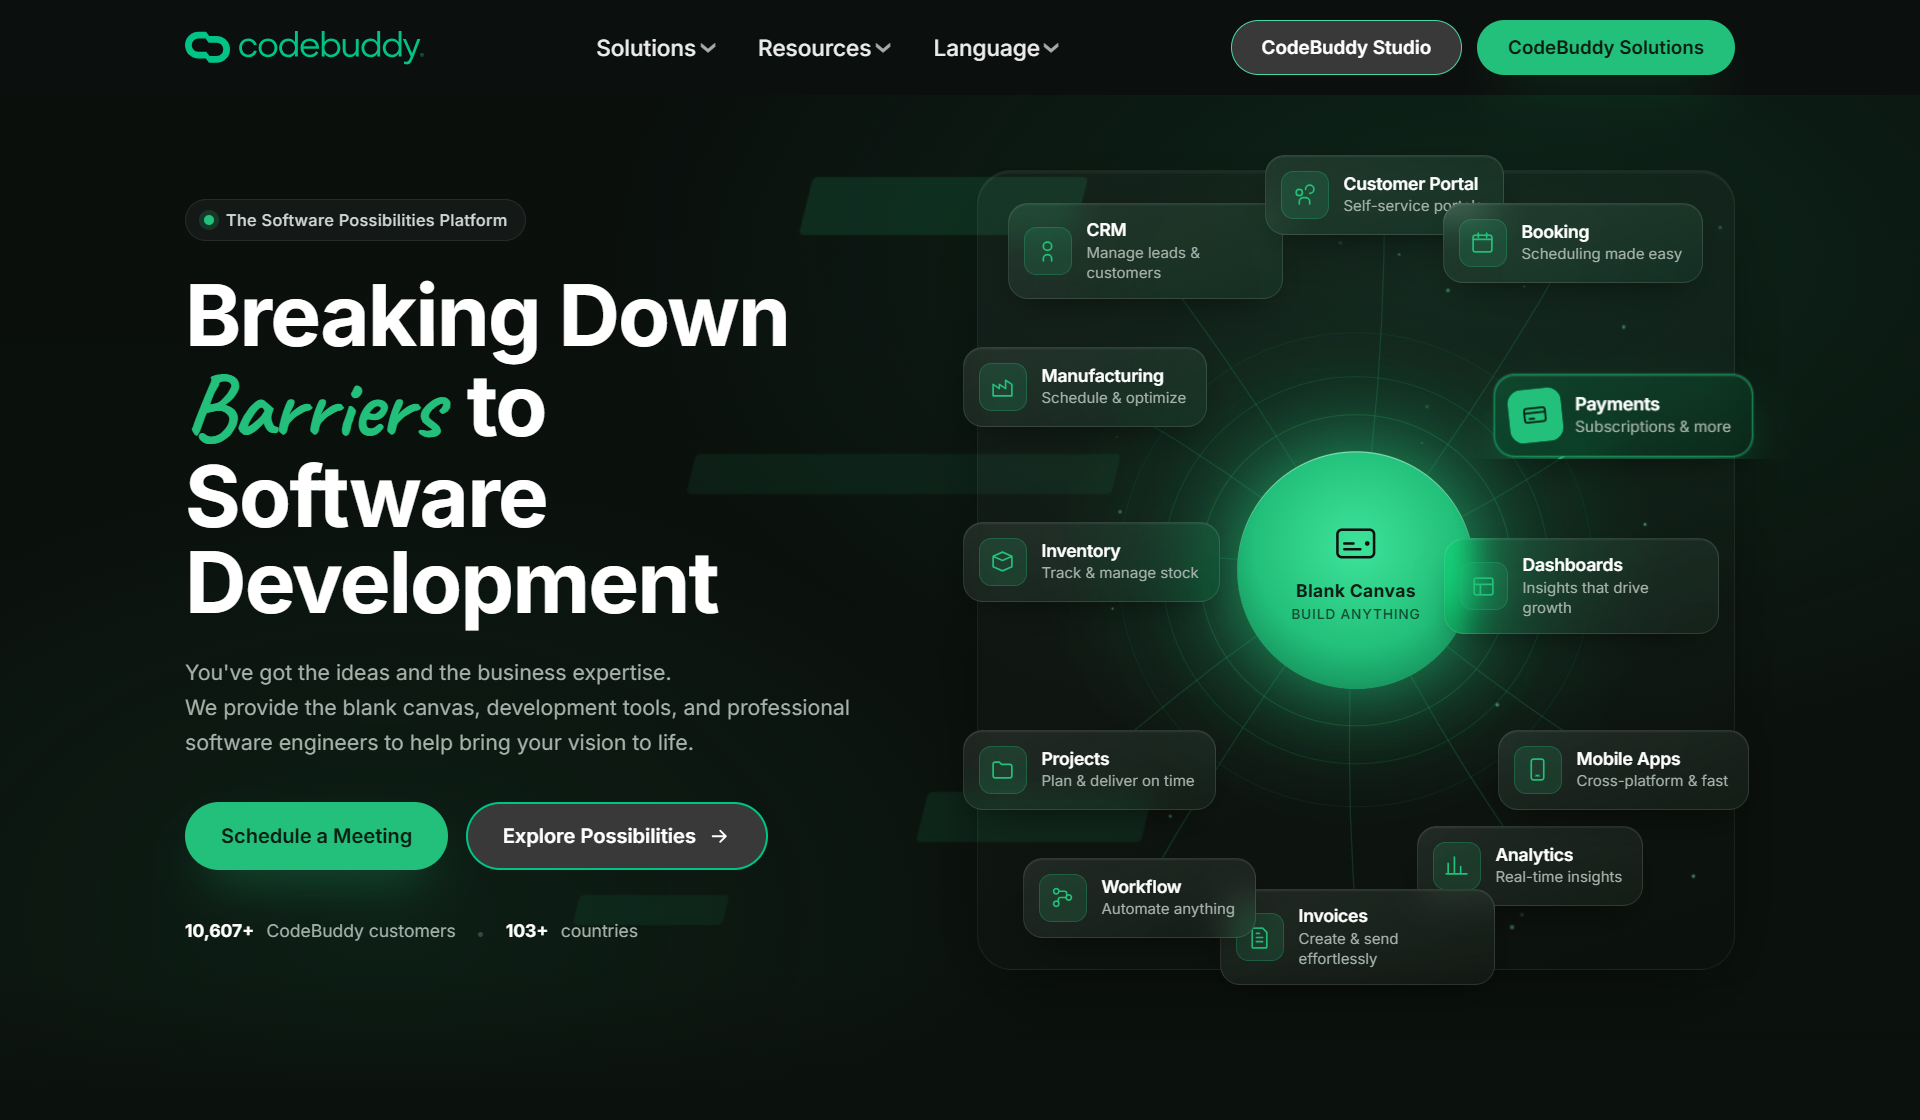Image resolution: width=1920 pixels, height=1120 pixels.
Task: Click the Inventory box icon
Action: pyautogui.click(x=1003, y=562)
